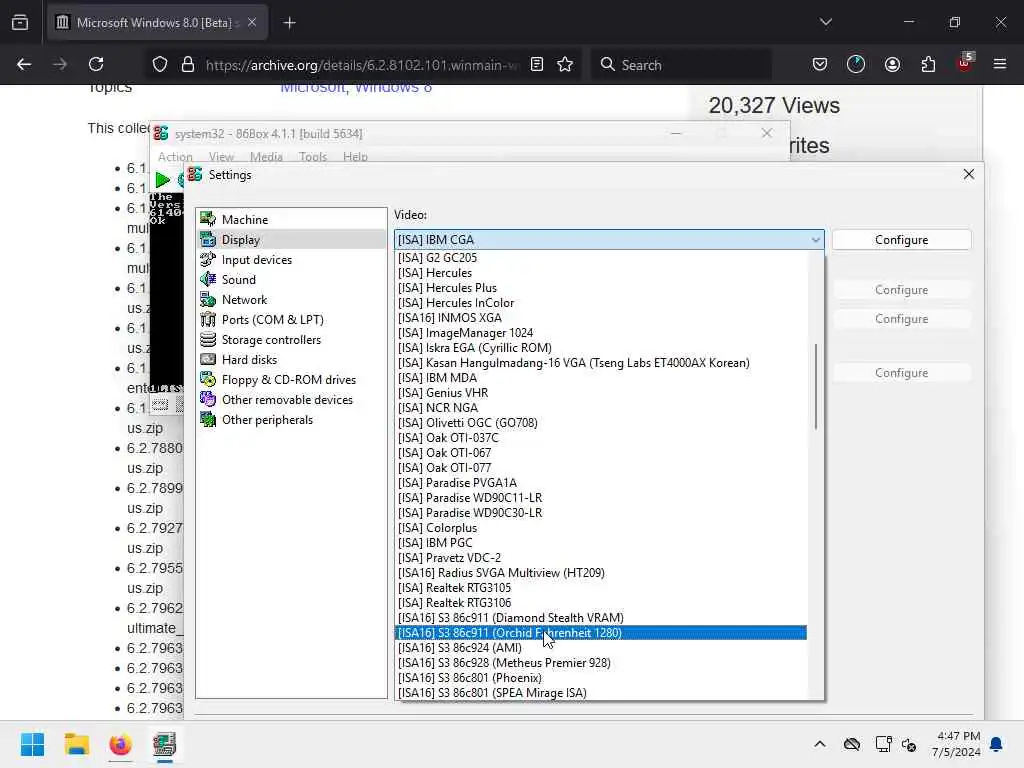Open Windows Start menu
Screen dimensions: 1024x768
pyautogui.click(x=32, y=744)
